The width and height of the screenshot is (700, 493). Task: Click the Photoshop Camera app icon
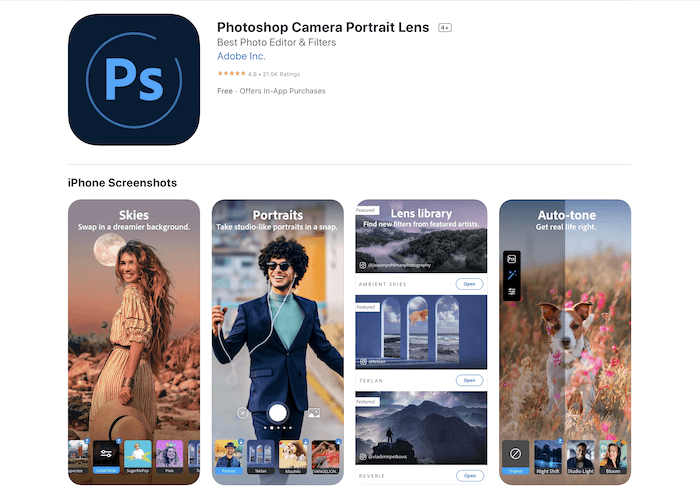click(x=134, y=79)
